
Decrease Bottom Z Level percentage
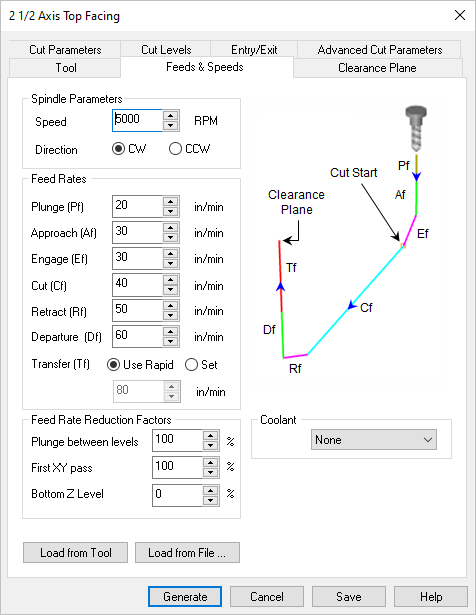click(x=211, y=500)
